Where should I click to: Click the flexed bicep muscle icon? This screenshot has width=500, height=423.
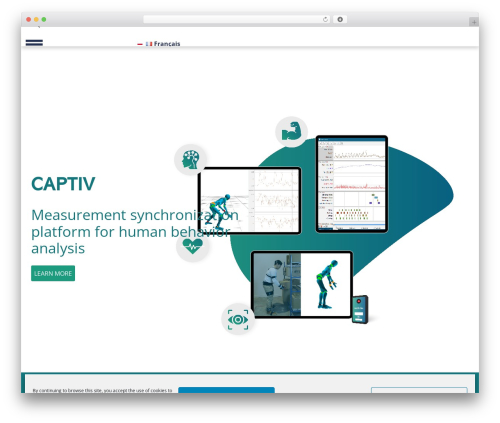pos(291,132)
